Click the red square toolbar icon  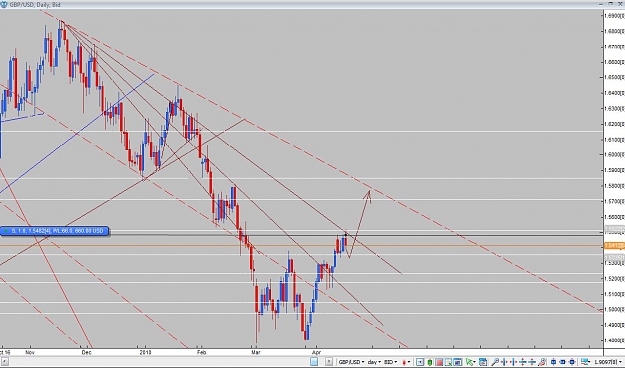[439, 362]
